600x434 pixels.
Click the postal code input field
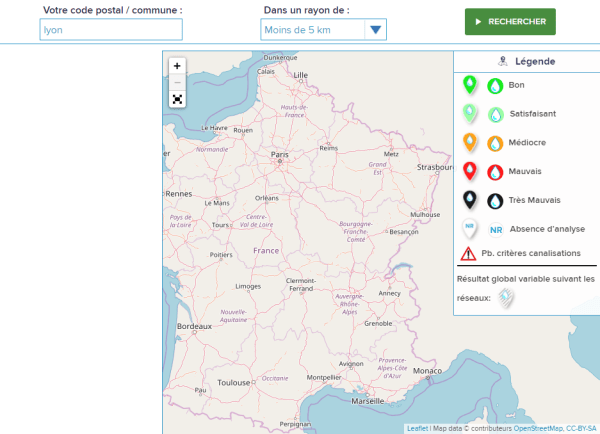pyautogui.click(x=111, y=30)
